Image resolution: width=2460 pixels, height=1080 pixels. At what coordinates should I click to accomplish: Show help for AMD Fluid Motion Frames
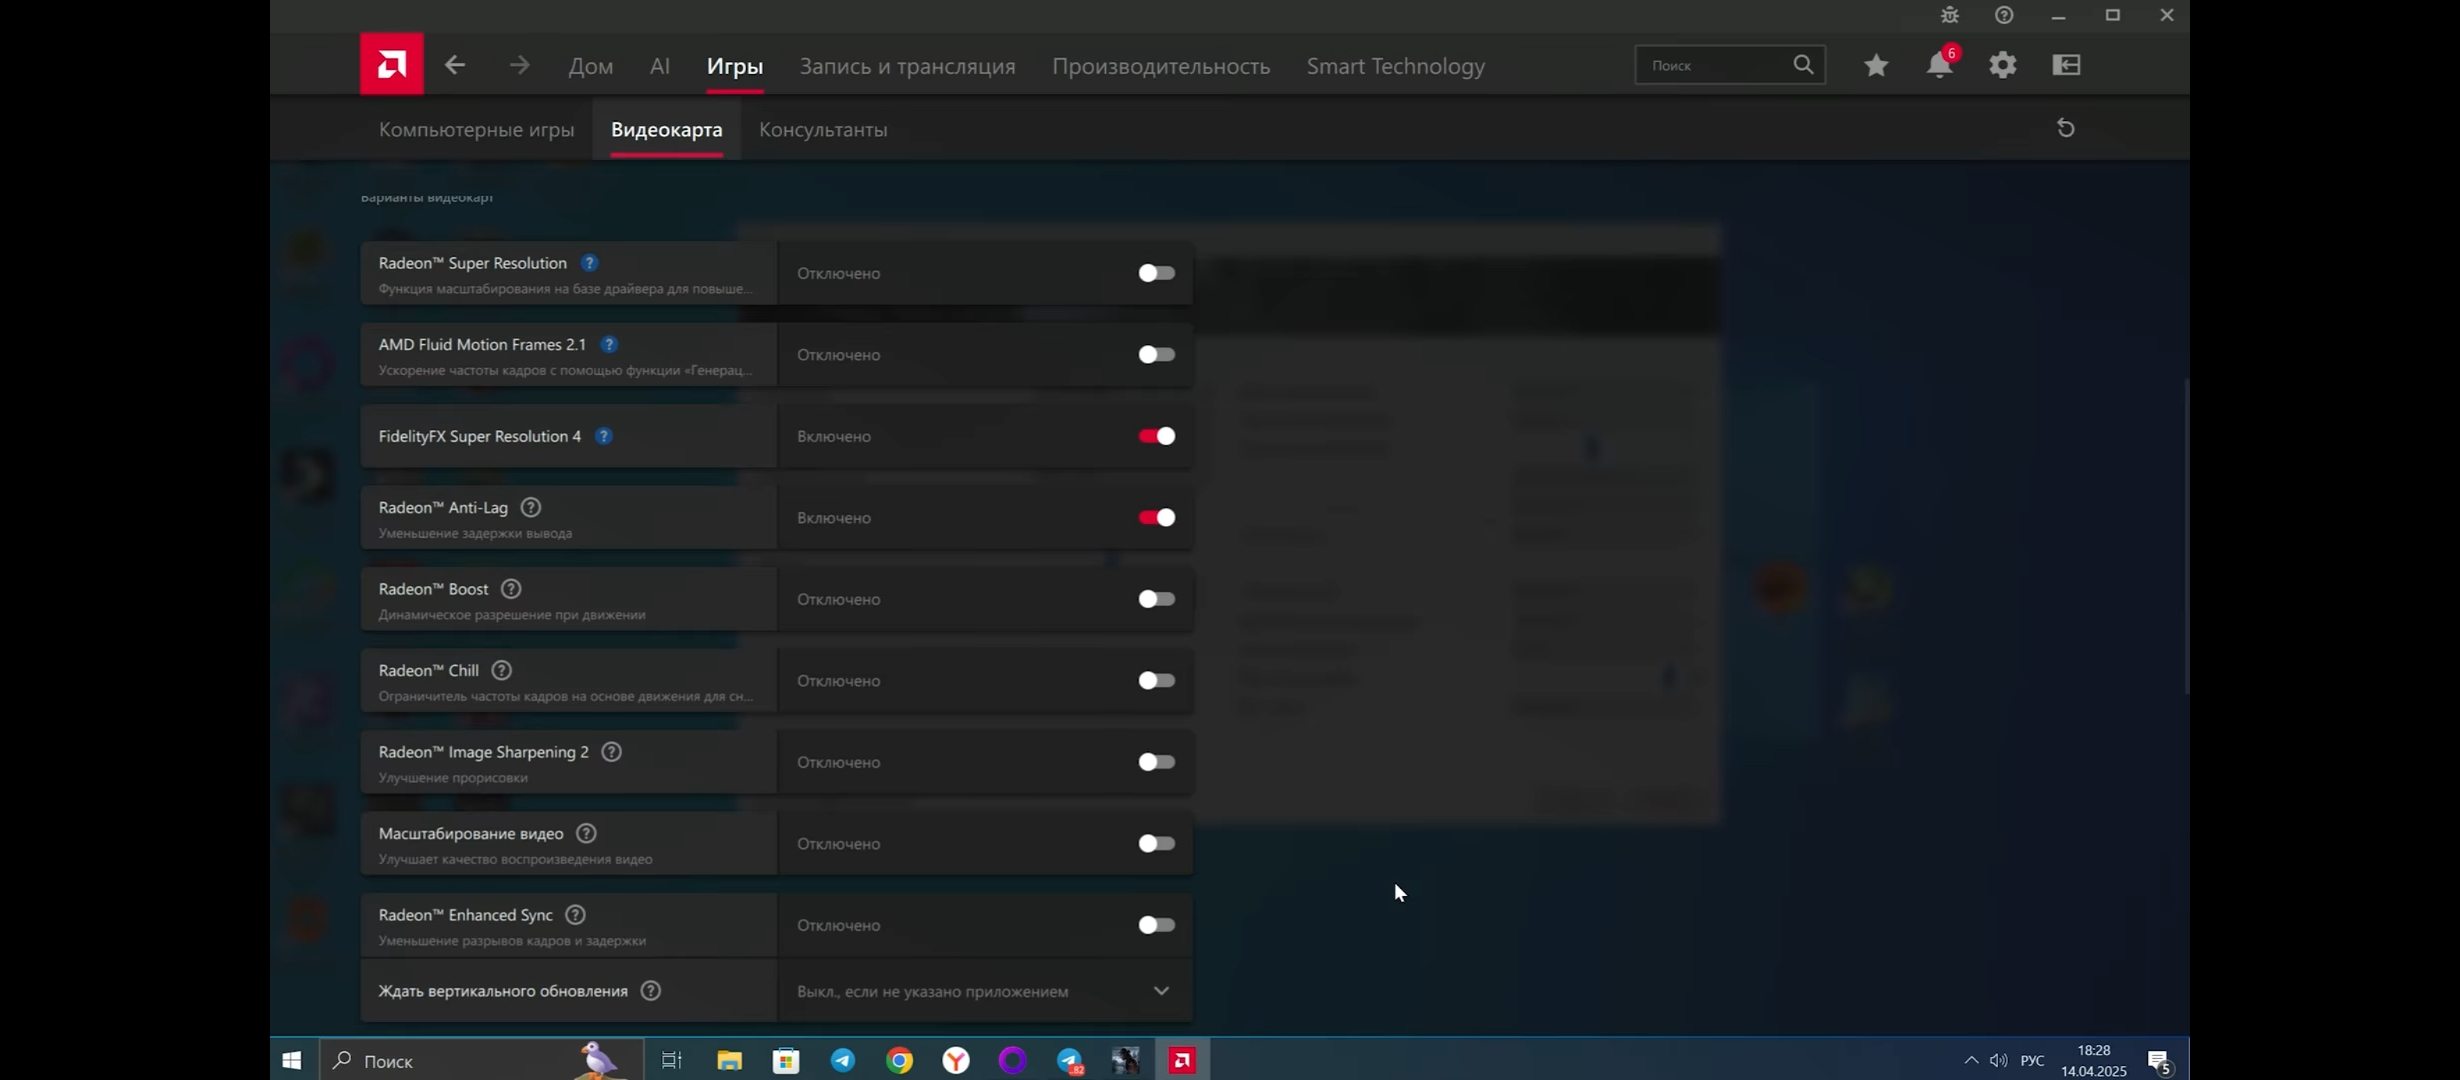(609, 344)
